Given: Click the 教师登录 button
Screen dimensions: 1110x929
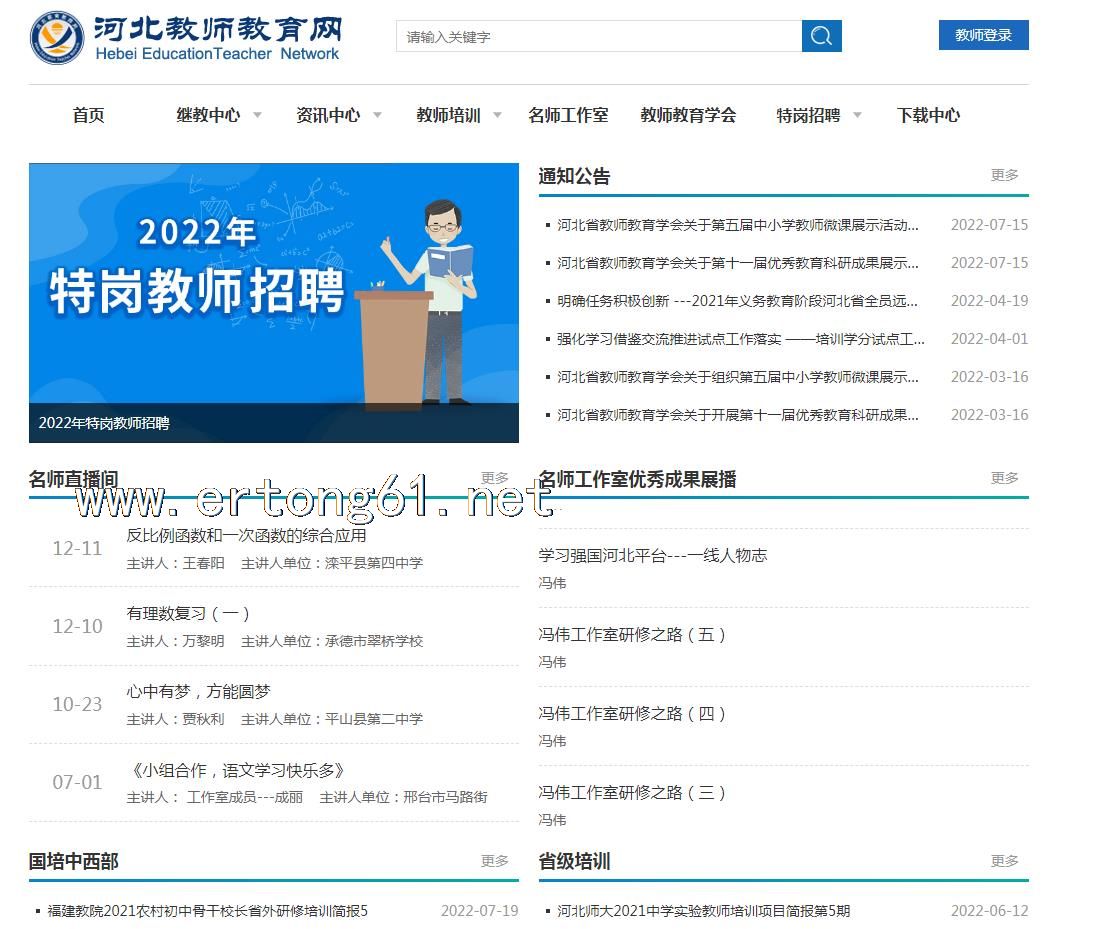Looking at the screenshot, I should [x=983, y=35].
